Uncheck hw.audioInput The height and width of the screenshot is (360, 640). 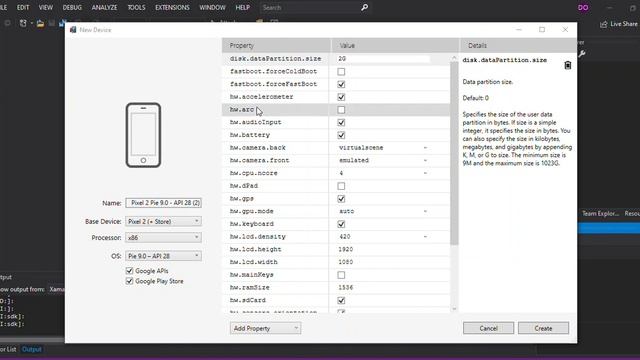coord(341,122)
